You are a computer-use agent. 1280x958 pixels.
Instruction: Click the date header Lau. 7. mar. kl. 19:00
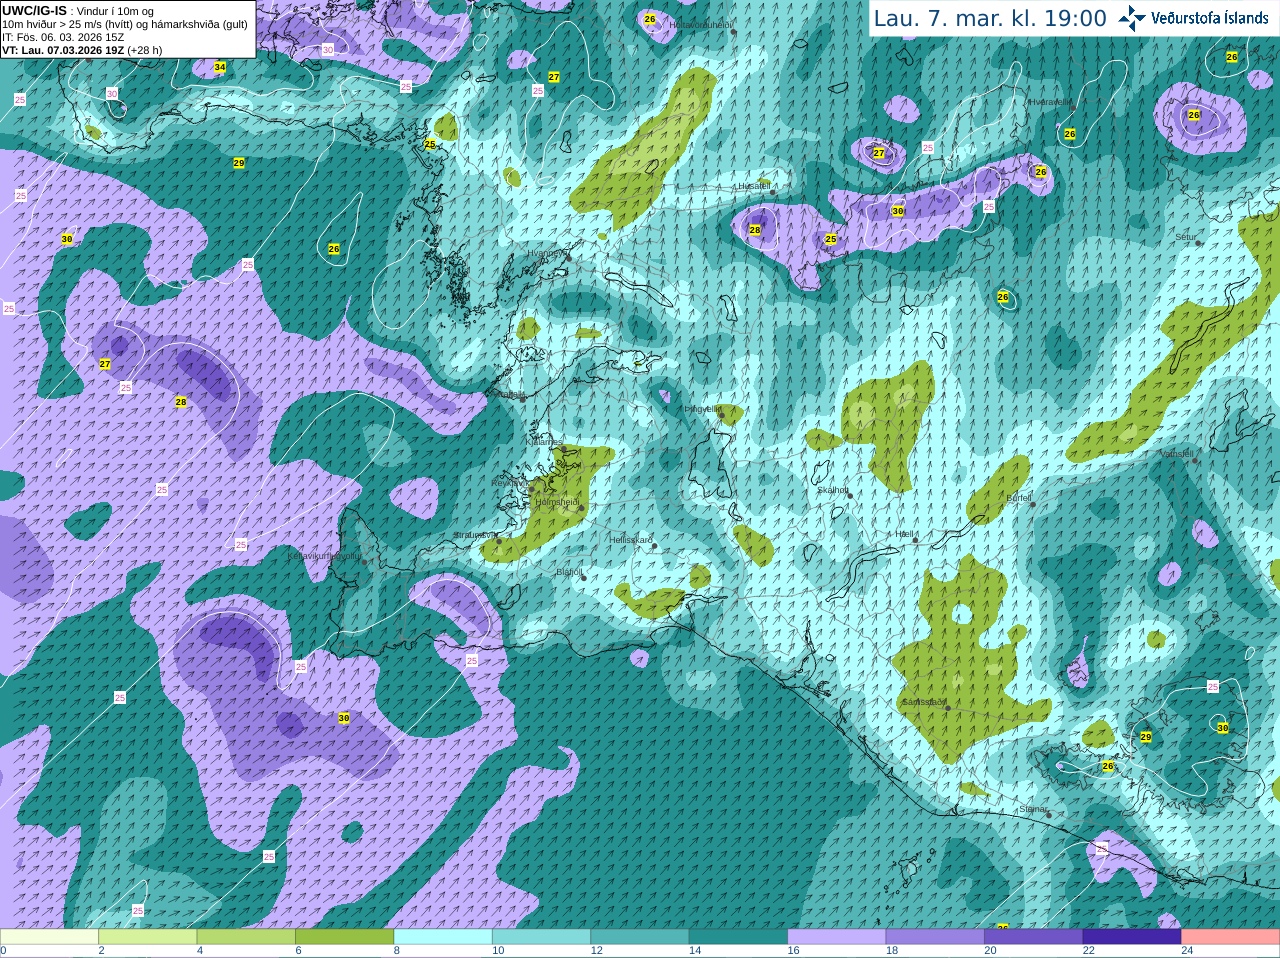990,19
